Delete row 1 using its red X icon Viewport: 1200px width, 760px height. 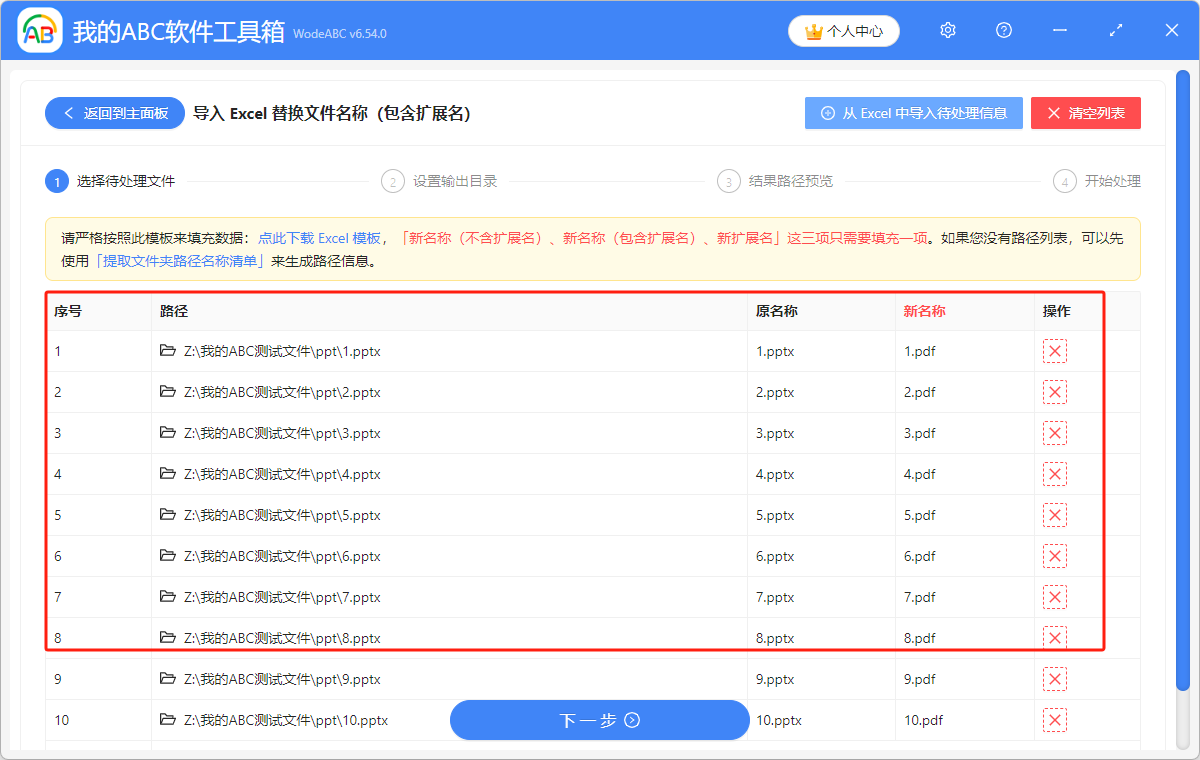click(x=1055, y=351)
